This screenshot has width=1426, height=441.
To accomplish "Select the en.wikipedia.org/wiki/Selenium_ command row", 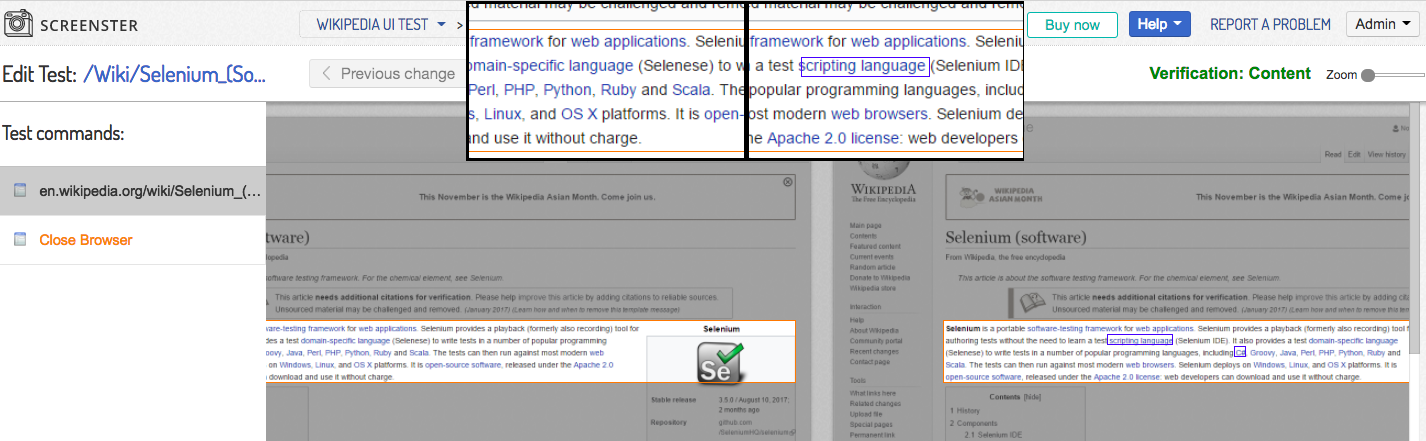I will (x=133, y=191).
